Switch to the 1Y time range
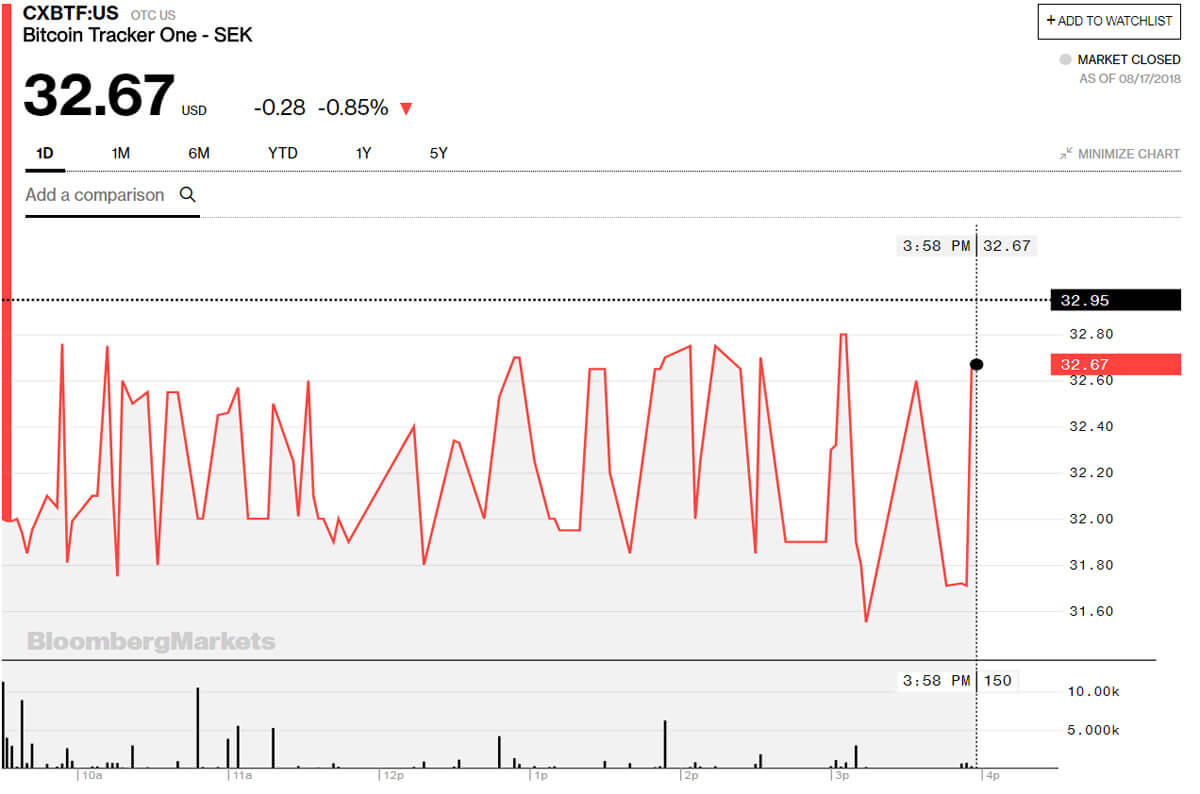 point(363,154)
